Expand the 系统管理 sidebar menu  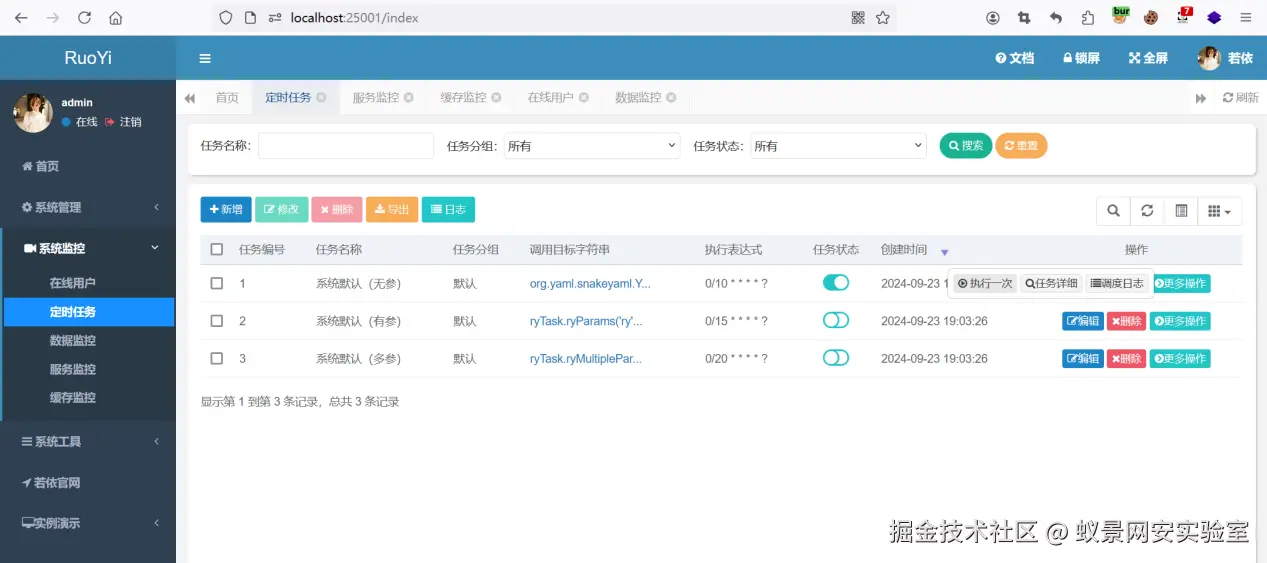(x=88, y=207)
